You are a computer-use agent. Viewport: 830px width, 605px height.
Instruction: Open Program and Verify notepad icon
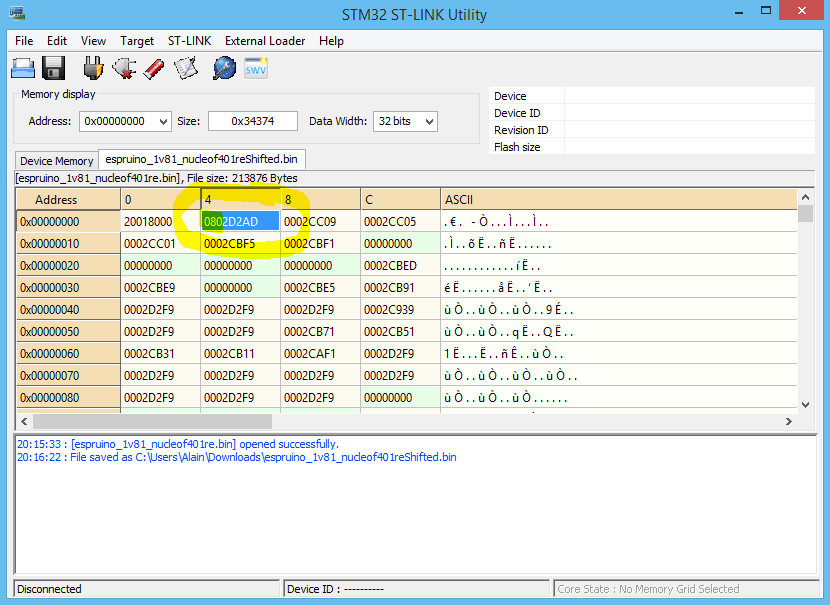pos(185,69)
